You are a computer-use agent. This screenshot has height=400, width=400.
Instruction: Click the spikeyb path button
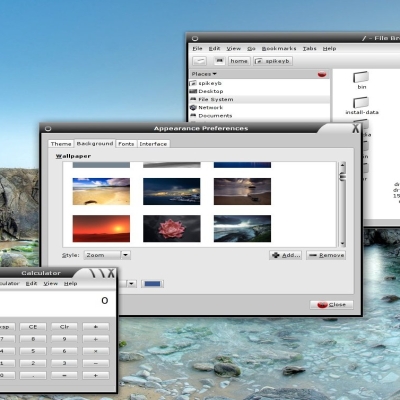[x=273, y=61]
